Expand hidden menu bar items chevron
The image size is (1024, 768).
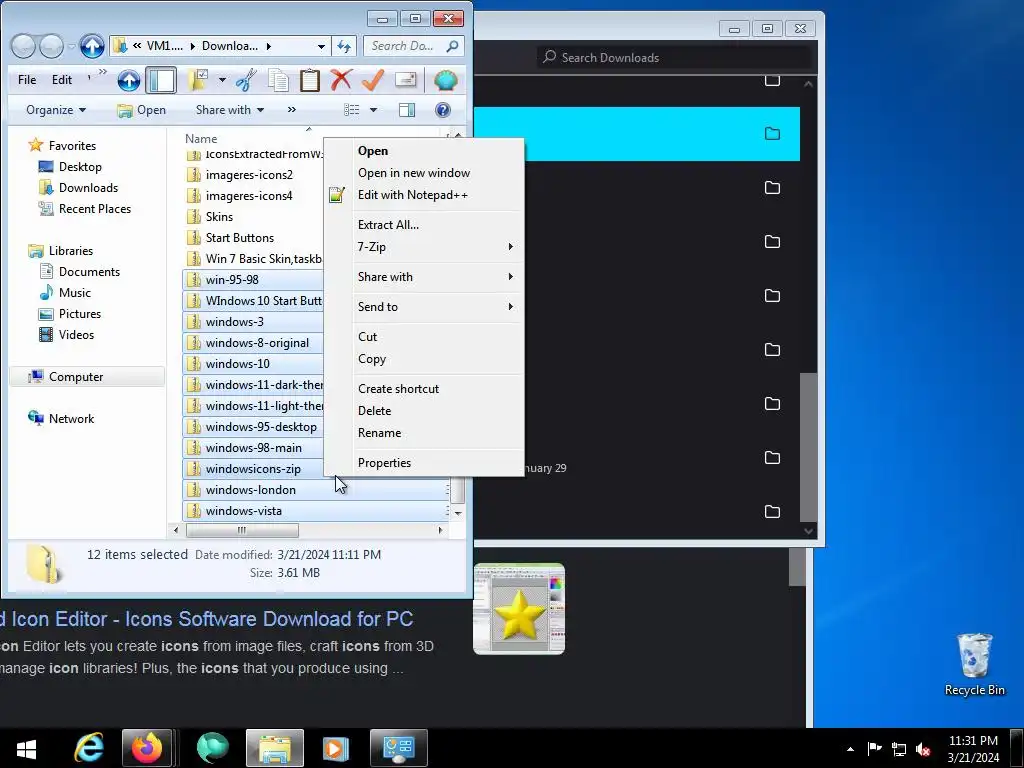coord(103,72)
